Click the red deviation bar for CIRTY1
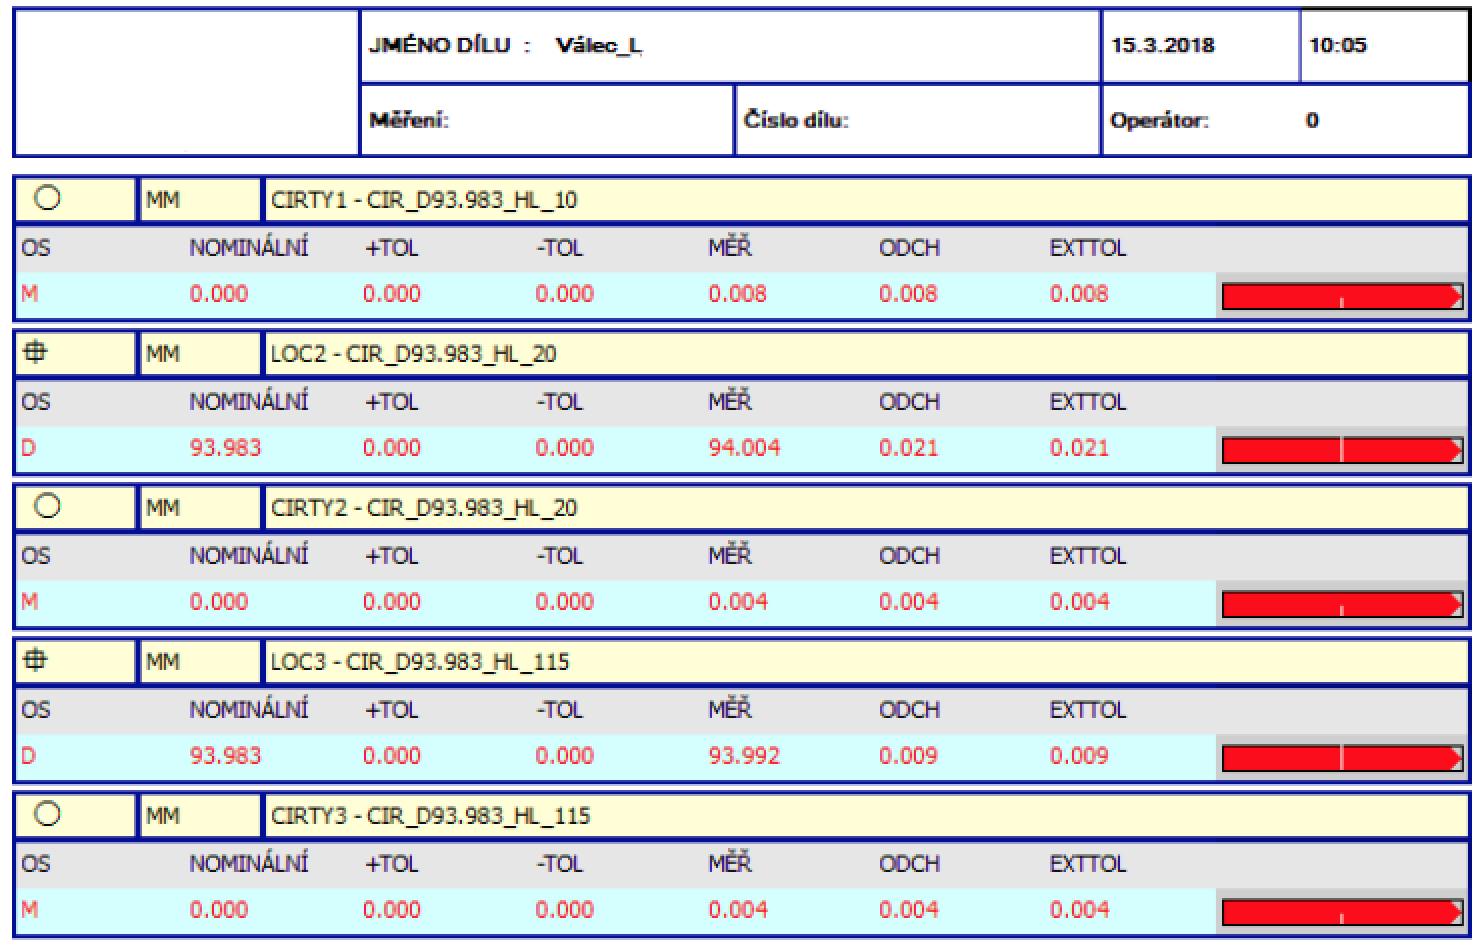Screen dimensions: 1480x950 click(1341, 296)
